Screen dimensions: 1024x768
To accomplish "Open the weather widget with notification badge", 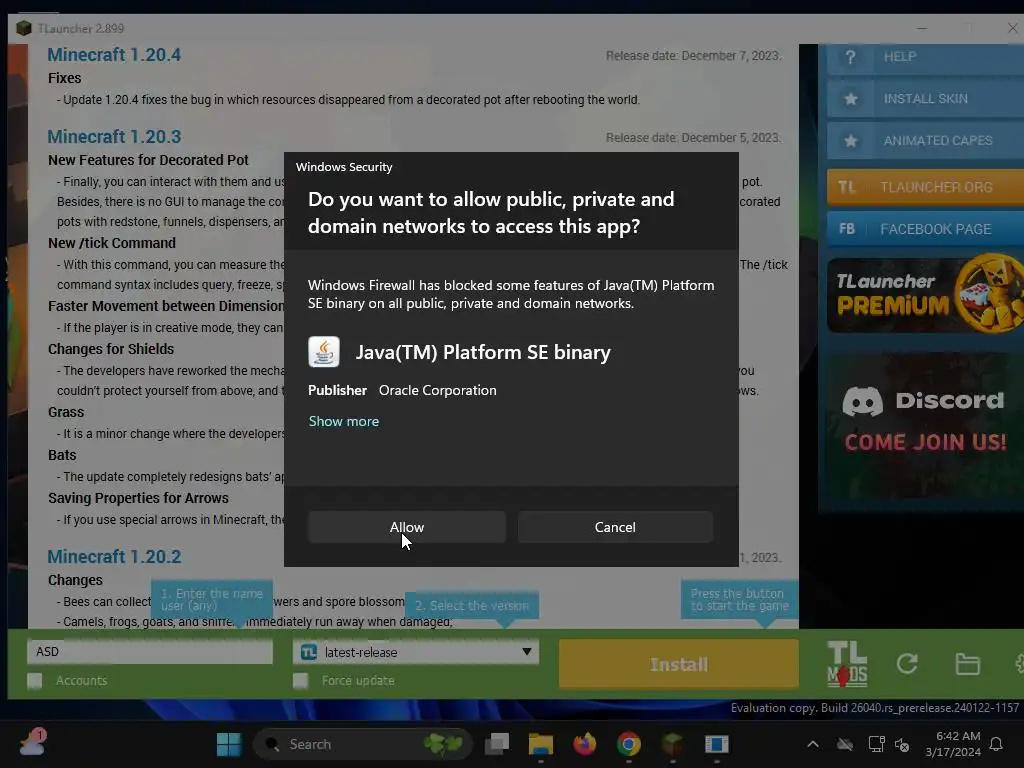I will click(x=32, y=743).
